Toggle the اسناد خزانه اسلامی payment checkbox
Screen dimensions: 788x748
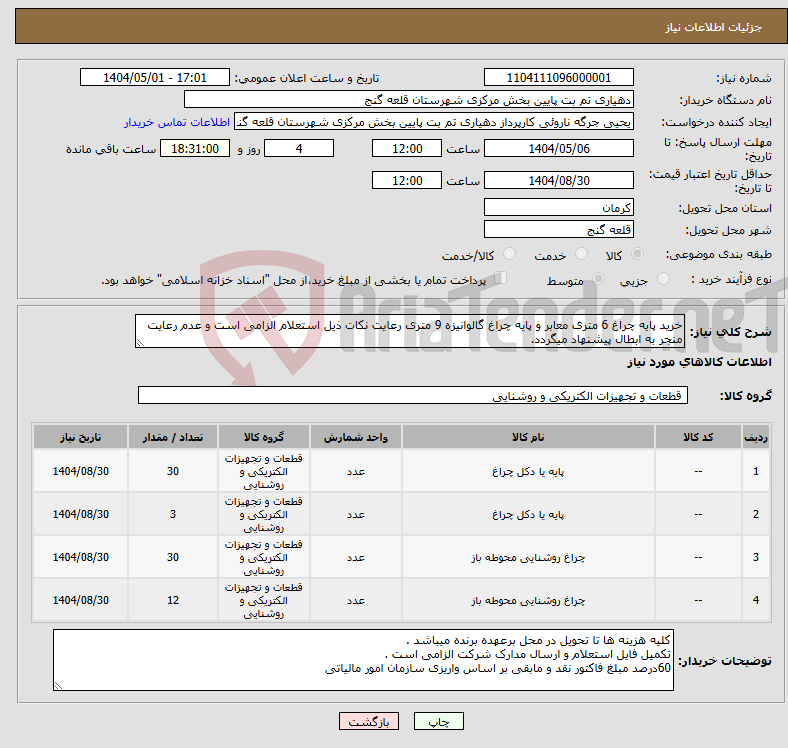click(x=501, y=278)
